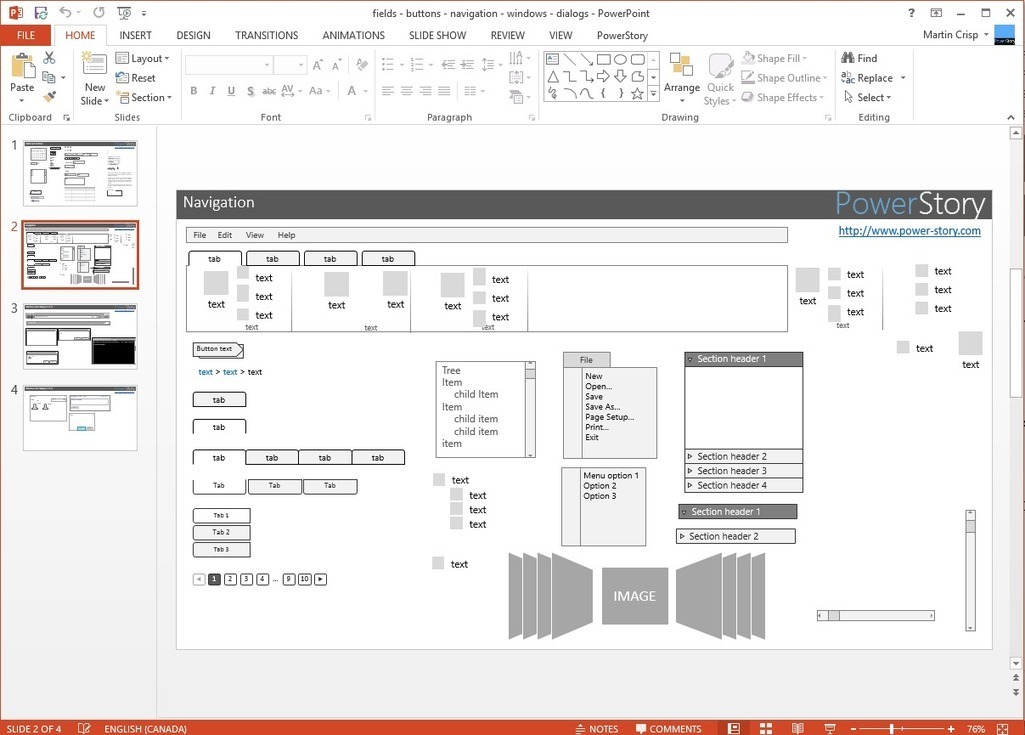The width and height of the screenshot is (1025, 735).
Task: Toggle the Comments pane
Action: 668,728
